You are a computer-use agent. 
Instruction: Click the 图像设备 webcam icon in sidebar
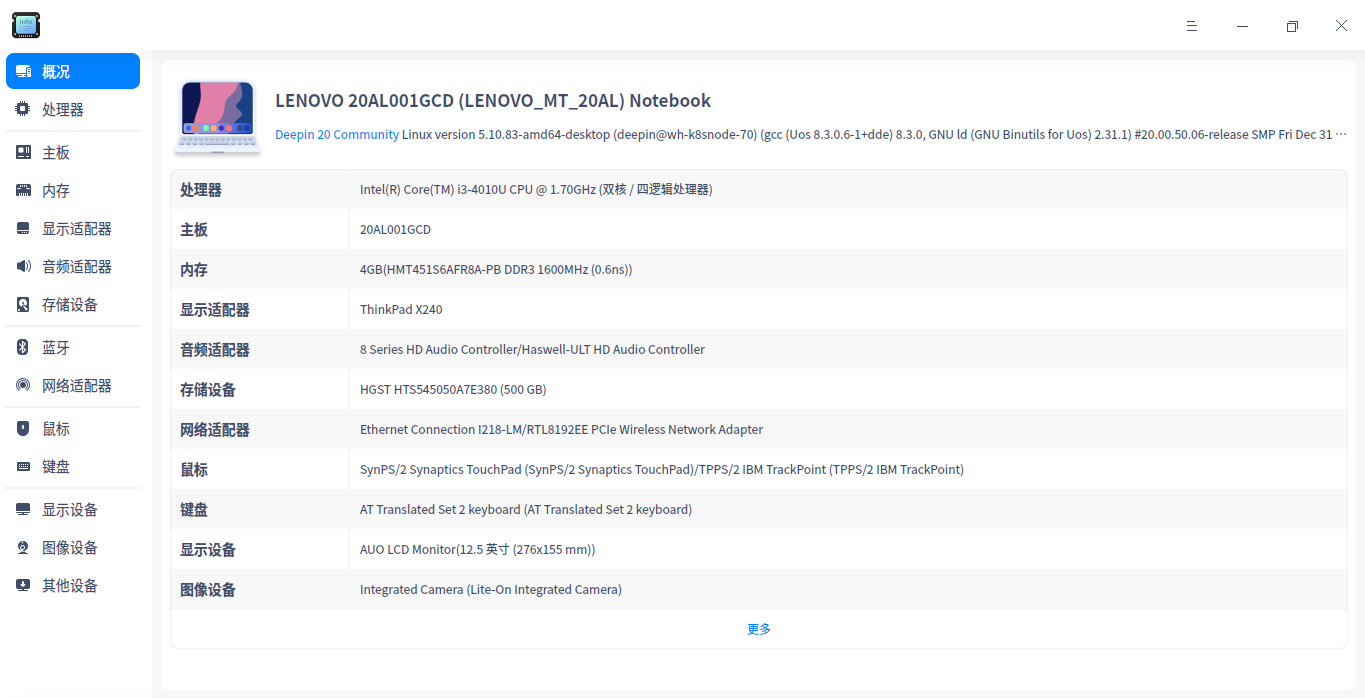[x=23, y=547]
